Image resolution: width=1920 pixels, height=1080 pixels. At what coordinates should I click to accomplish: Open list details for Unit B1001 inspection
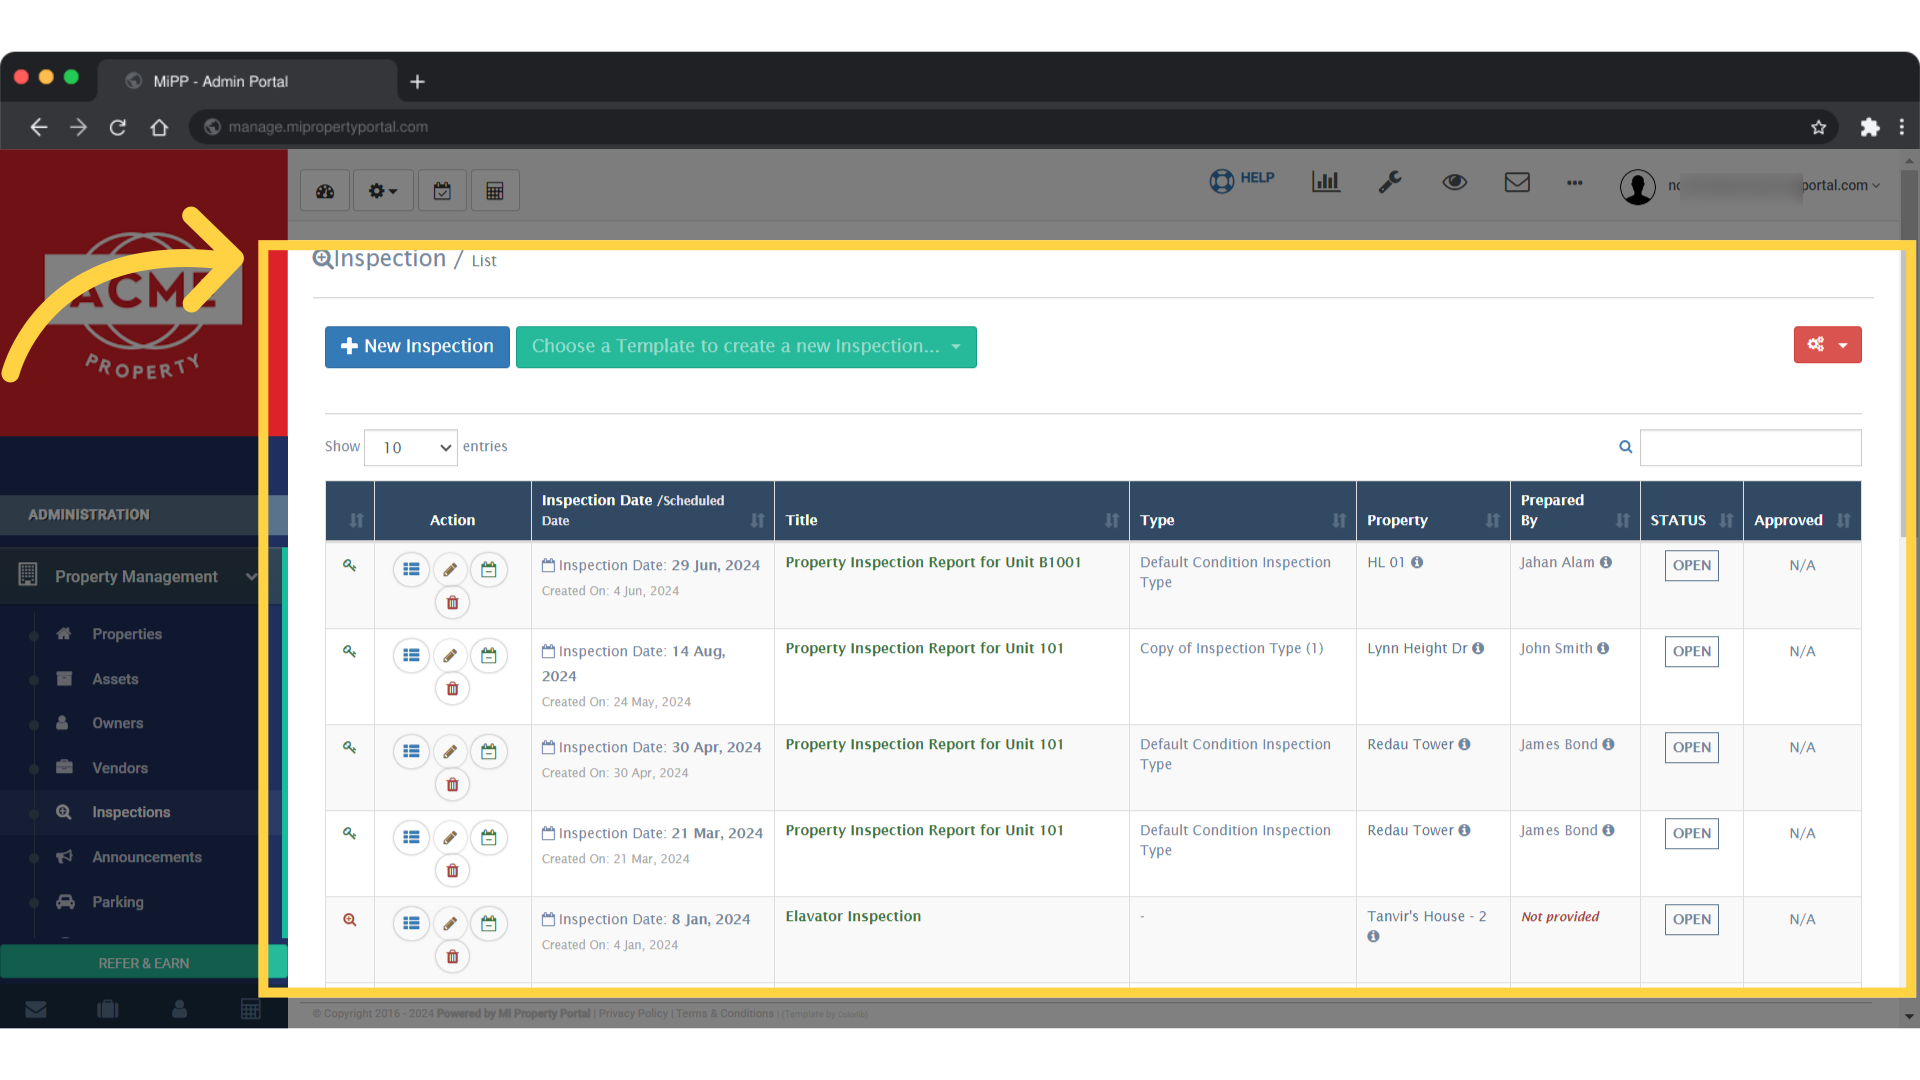(x=411, y=570)
